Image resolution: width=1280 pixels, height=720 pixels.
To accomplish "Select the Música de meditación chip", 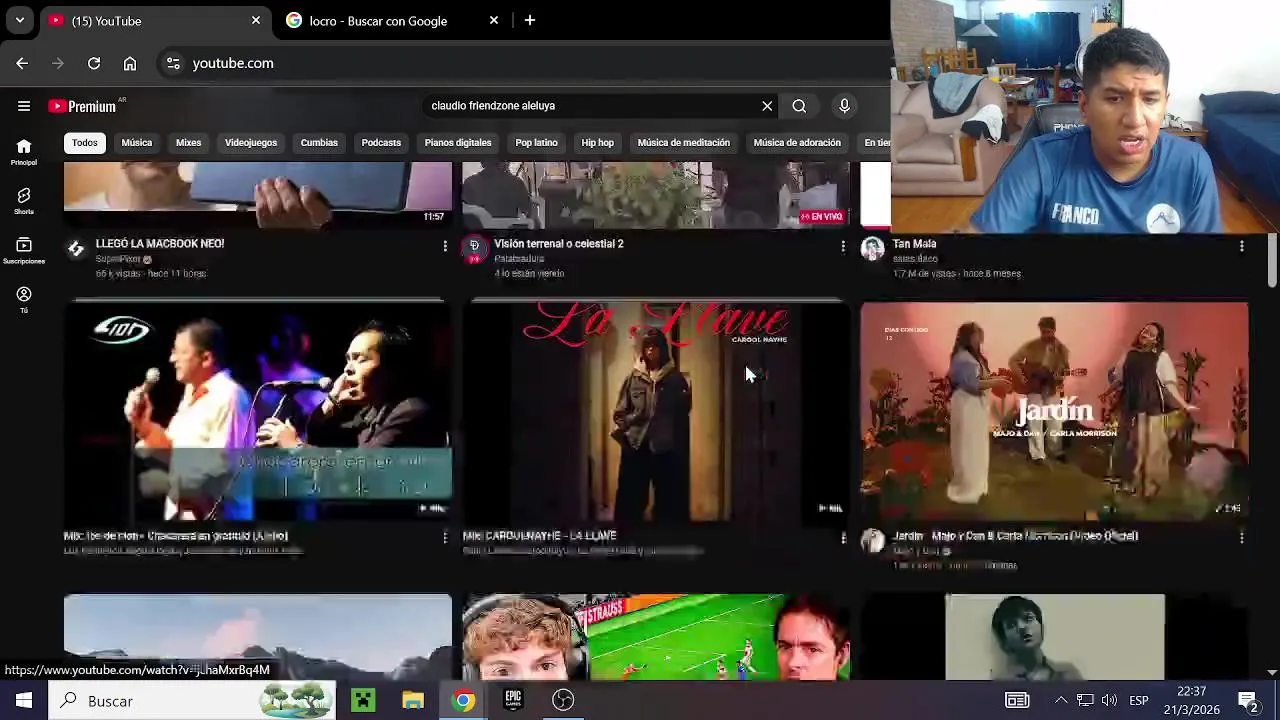I will pos(684,142).
